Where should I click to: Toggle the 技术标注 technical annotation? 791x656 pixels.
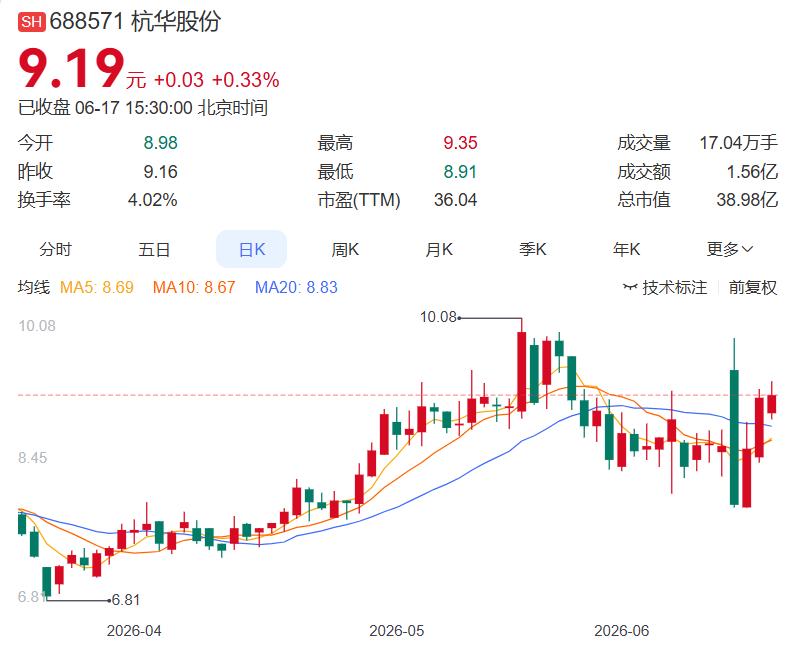674,288
